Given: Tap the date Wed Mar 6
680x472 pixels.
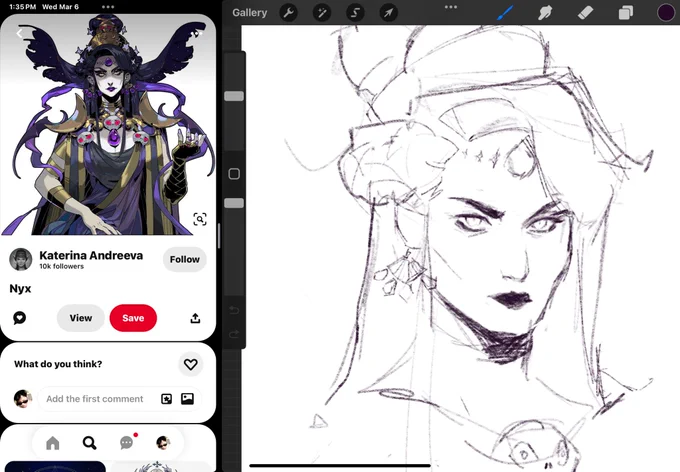Looking at the screenshot, I should (x=60, y=7).
